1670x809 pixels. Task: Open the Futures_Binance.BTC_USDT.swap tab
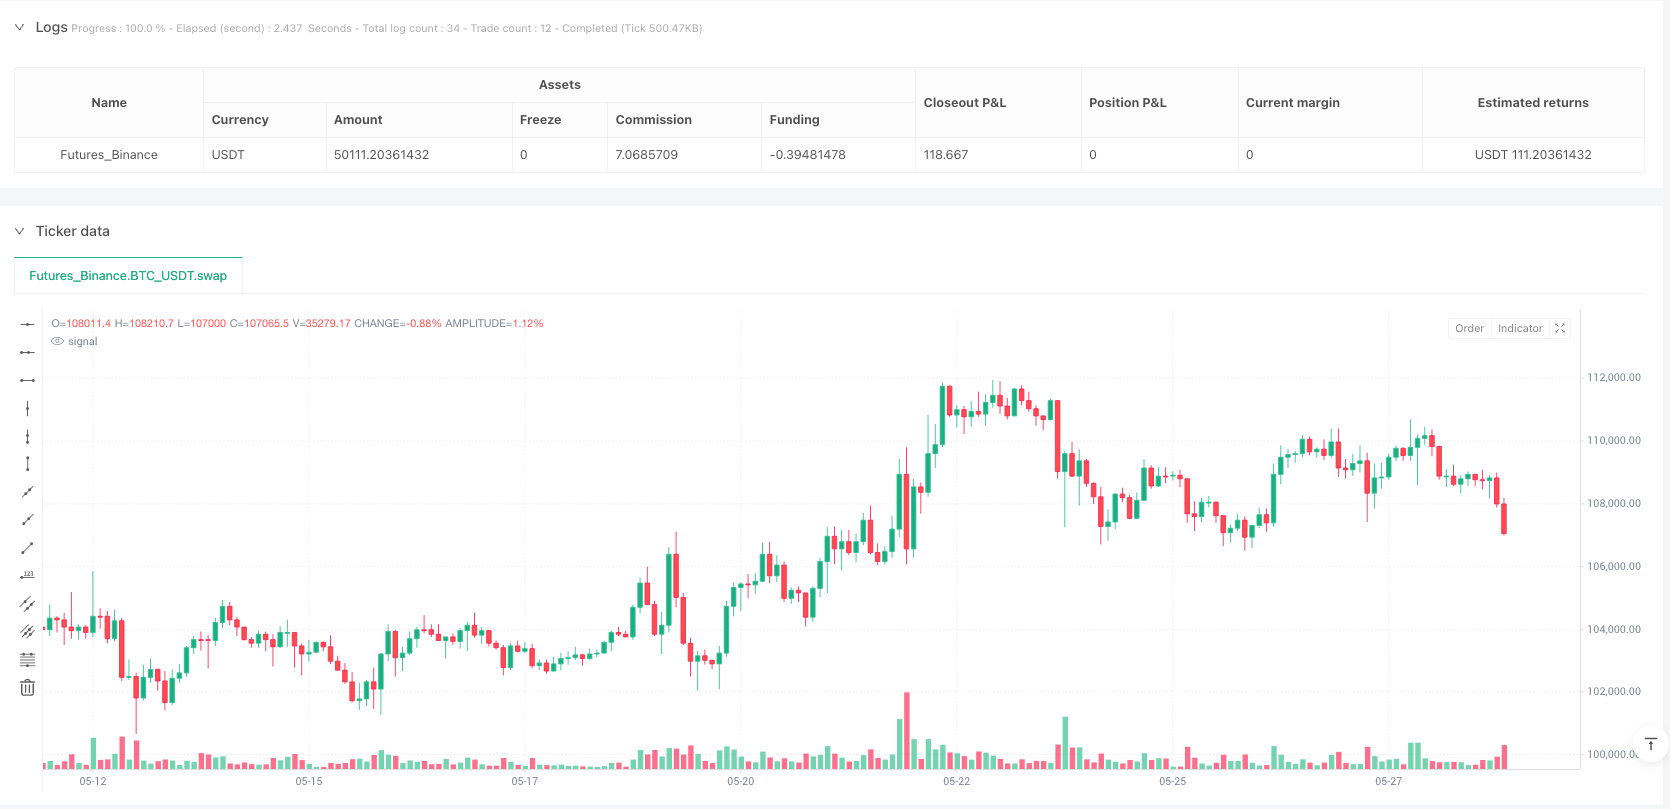pos(128,276)
